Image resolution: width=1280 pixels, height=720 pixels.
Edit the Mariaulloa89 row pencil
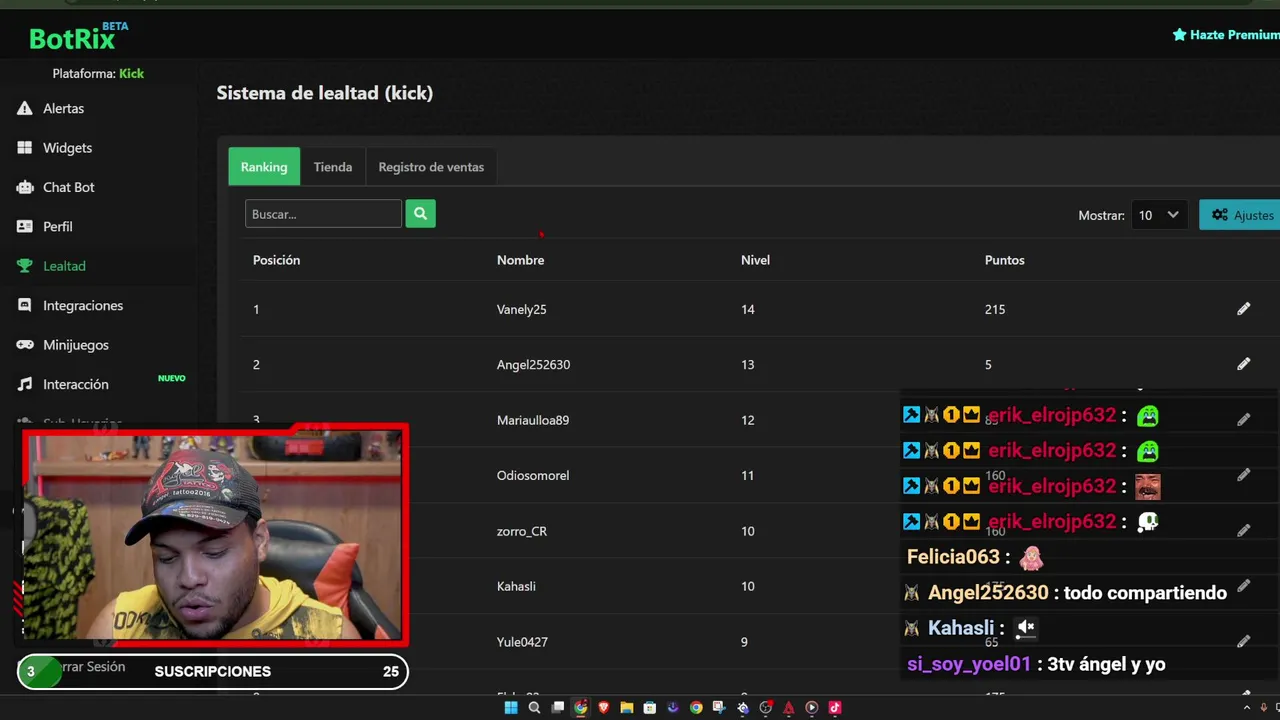(1243, 420)
